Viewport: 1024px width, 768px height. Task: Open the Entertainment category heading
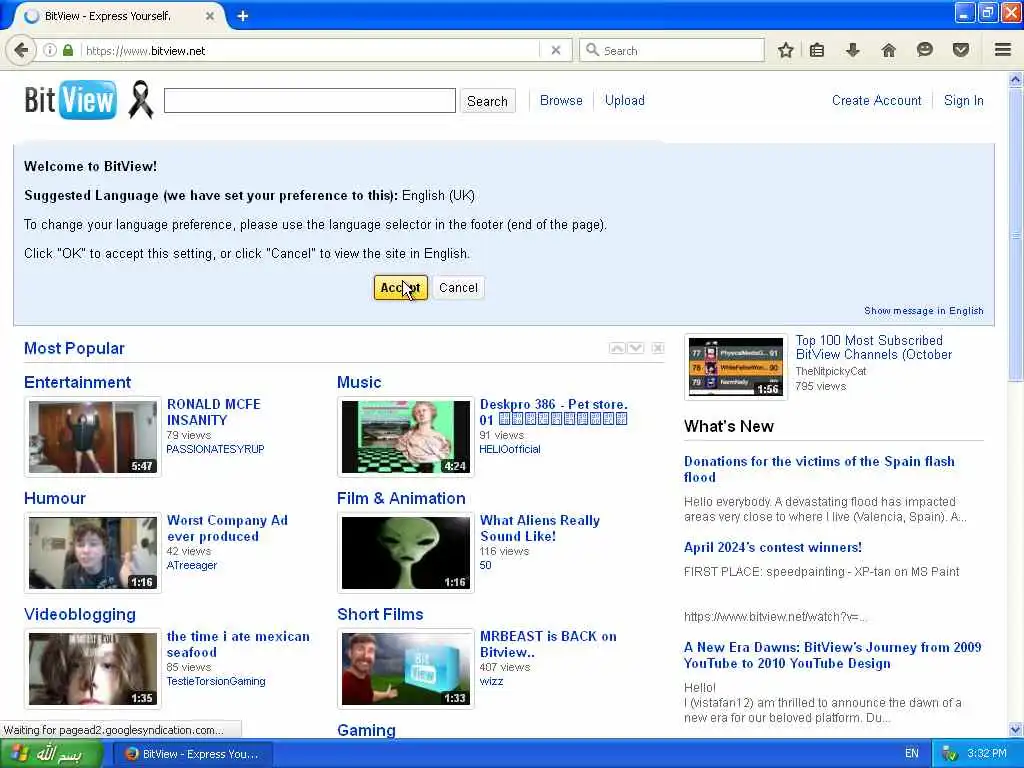click(x=77, y=382)
